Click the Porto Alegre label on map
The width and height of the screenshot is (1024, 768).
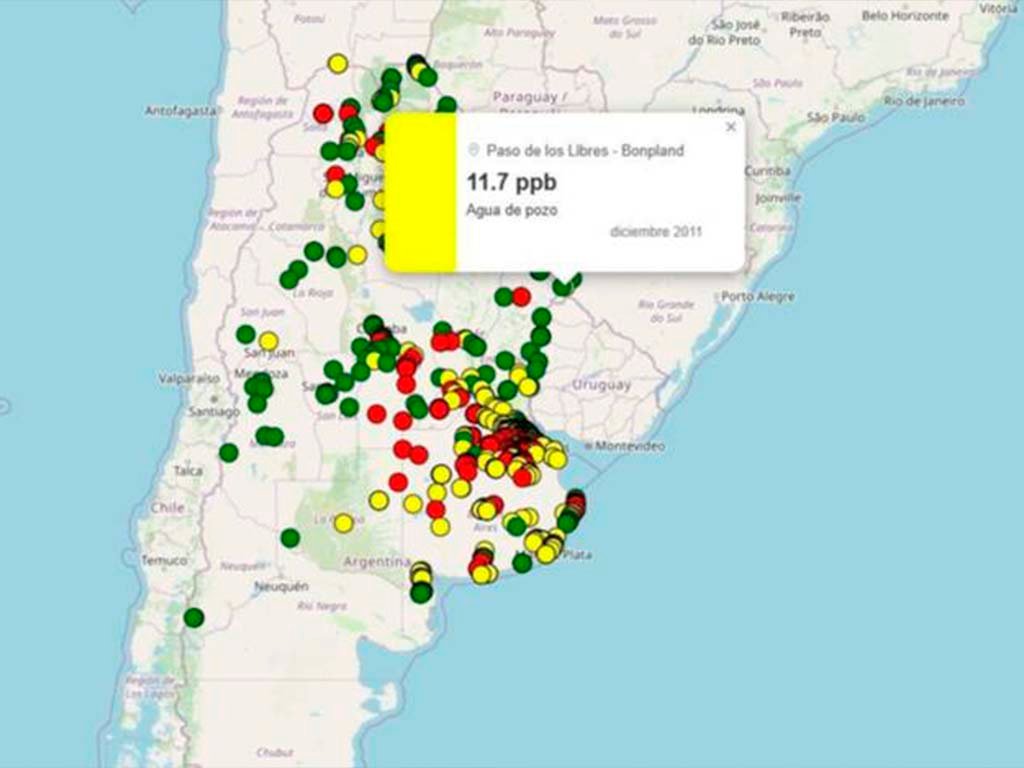(x=758, y=296)
